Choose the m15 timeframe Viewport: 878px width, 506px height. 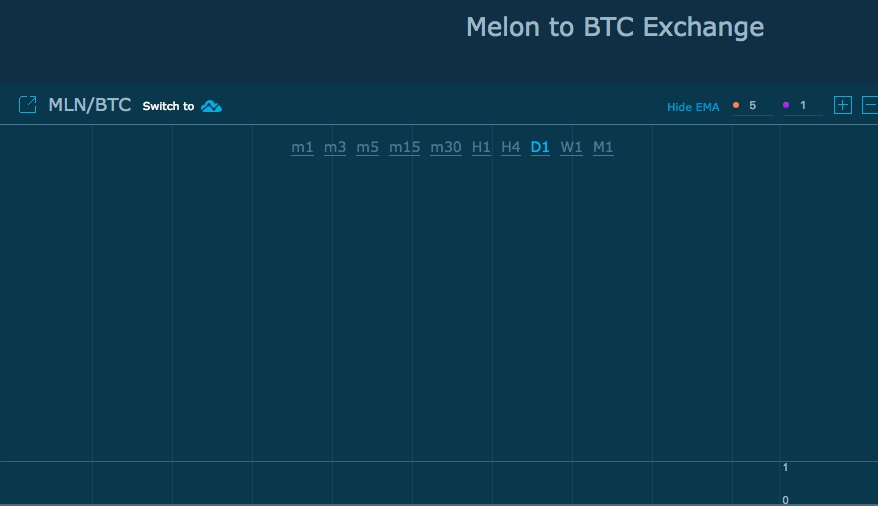pos(405,148)
